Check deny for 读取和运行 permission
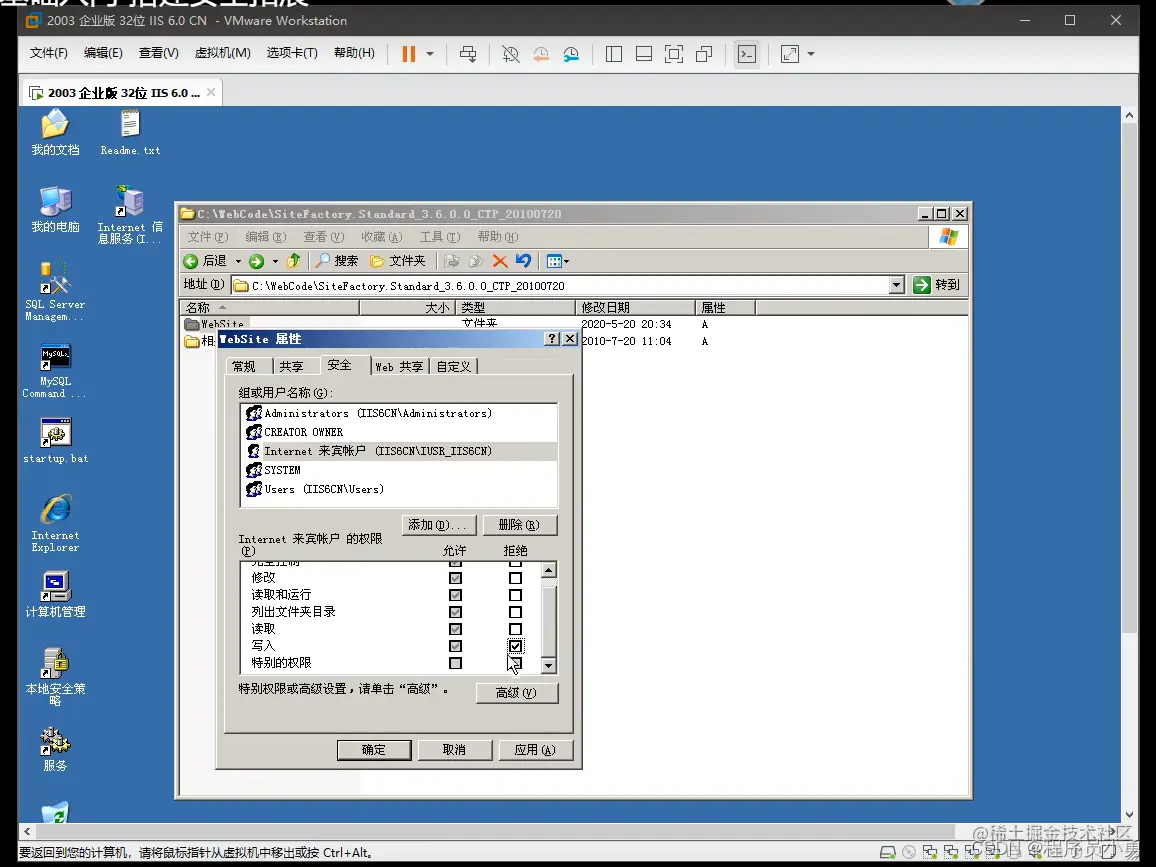Viewport: 1156px width, 867px height. click(515, 595)
